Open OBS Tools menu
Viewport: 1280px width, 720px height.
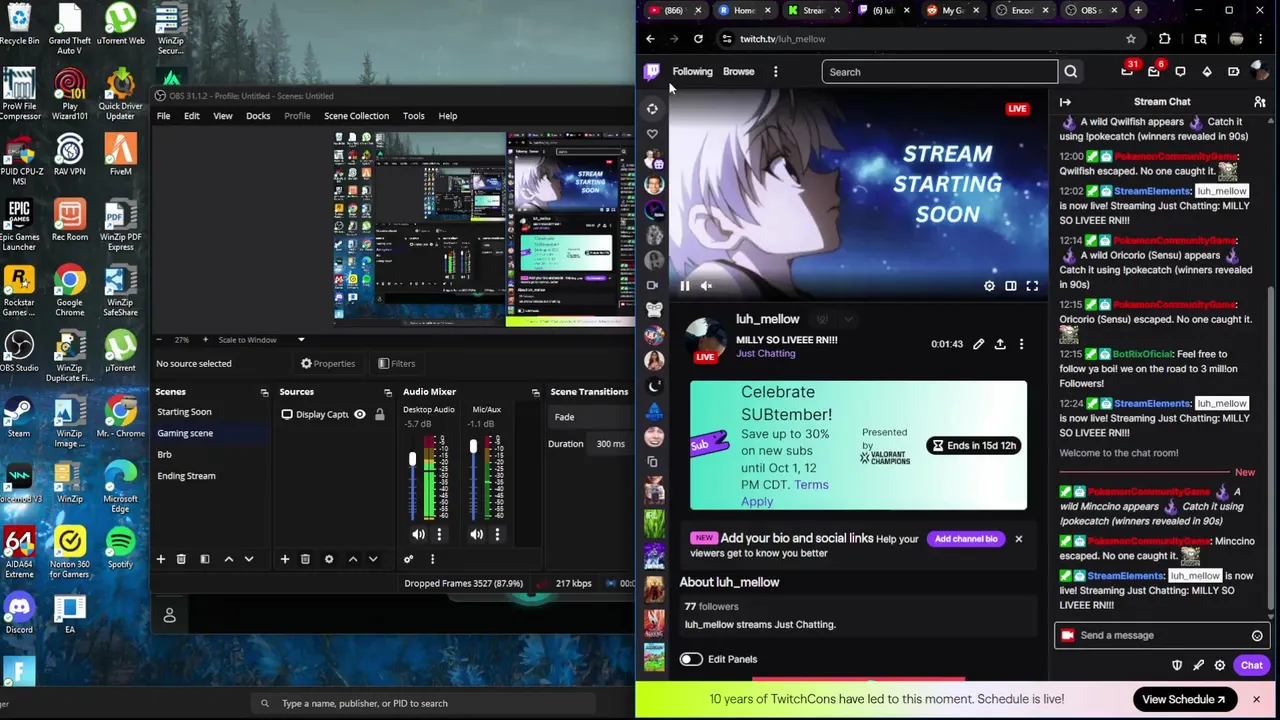click(x=413, y=116)
